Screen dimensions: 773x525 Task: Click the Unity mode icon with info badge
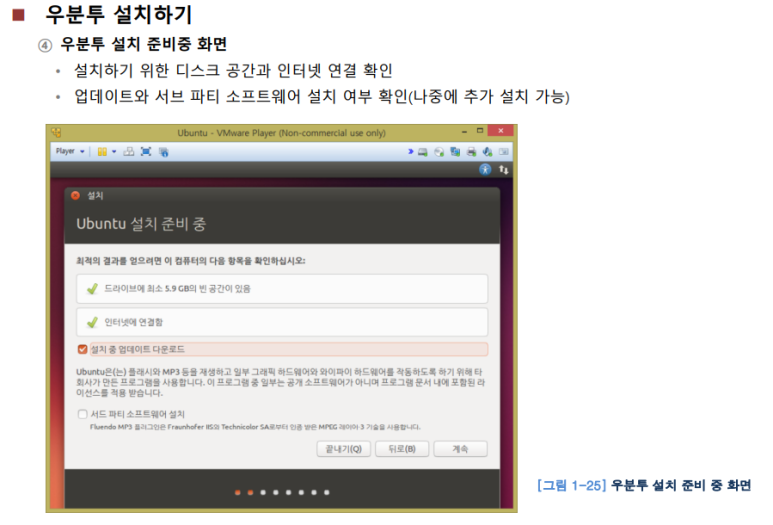[x=164, y=151]
